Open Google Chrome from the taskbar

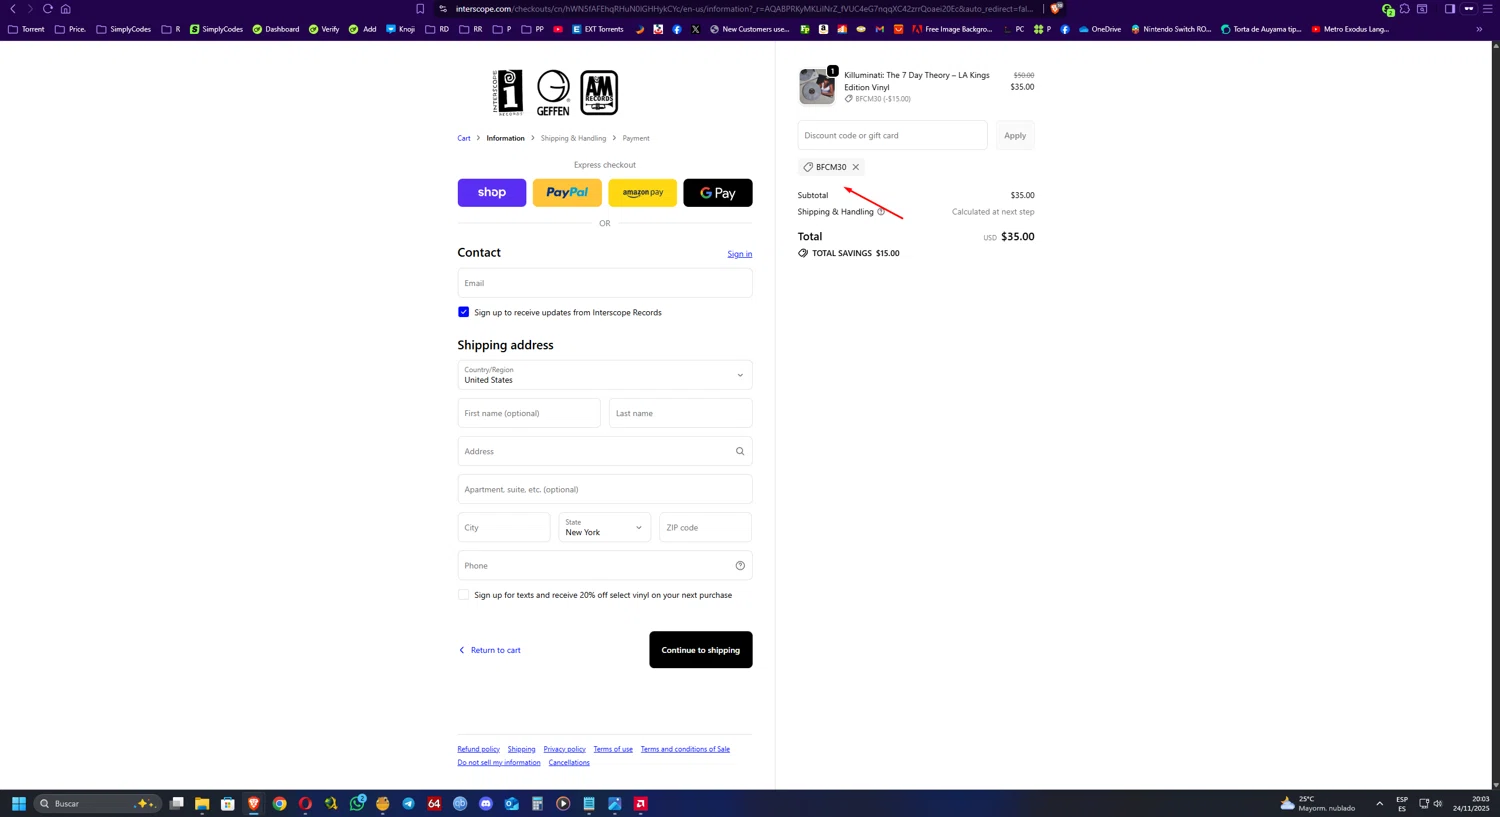[280, 804]
